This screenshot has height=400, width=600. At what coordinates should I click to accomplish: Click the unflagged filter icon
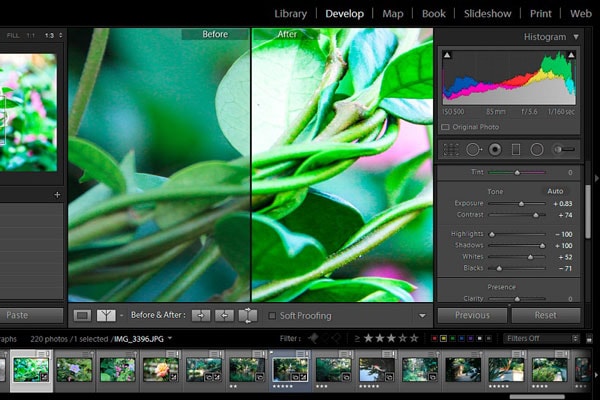click(x=325, y=338)
